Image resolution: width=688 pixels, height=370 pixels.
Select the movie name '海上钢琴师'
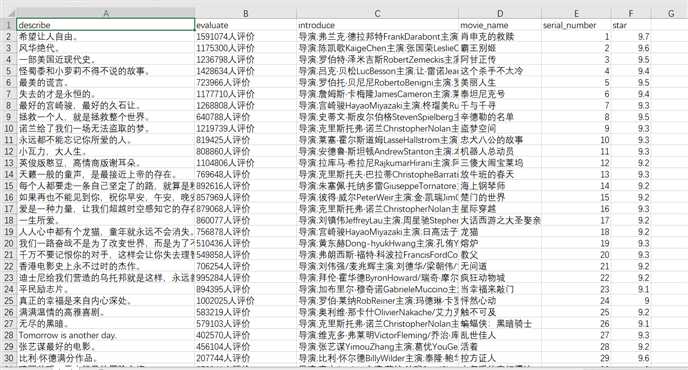[x=500, y=186]
